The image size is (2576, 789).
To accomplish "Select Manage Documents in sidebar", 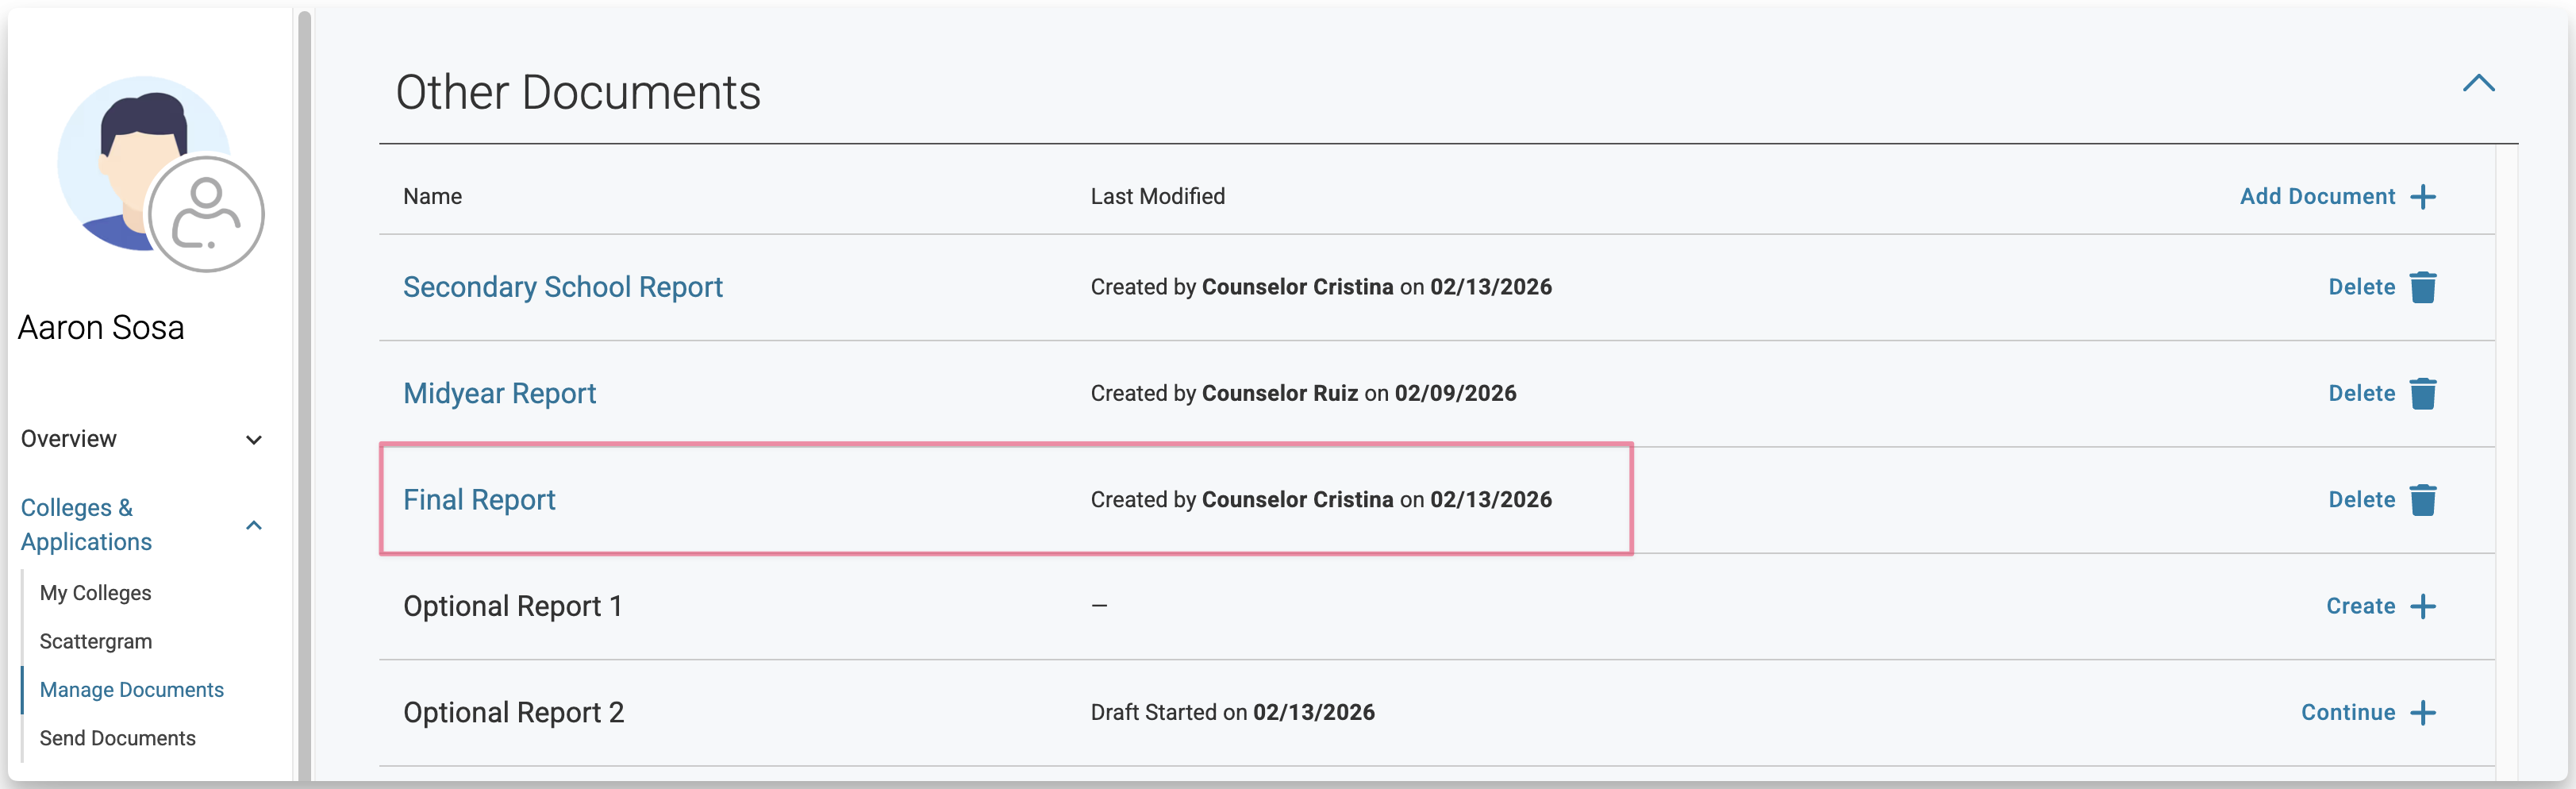I will point(132,690).
